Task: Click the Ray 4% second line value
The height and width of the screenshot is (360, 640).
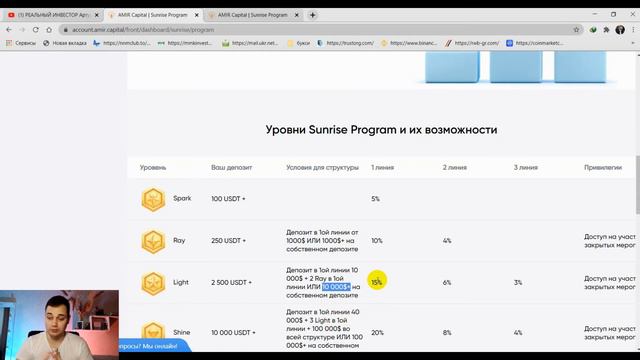Action: coord(447,241)
